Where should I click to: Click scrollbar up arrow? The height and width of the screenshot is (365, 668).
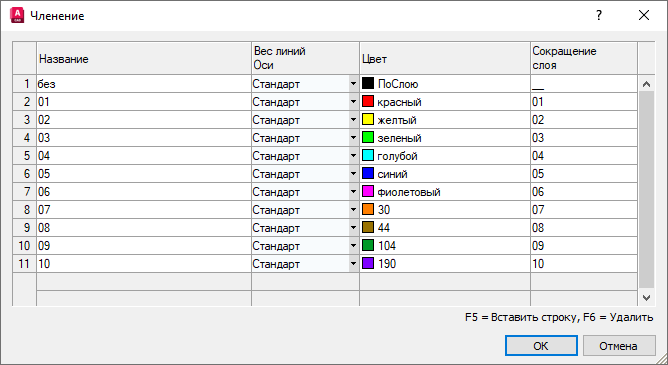[646, 84]
